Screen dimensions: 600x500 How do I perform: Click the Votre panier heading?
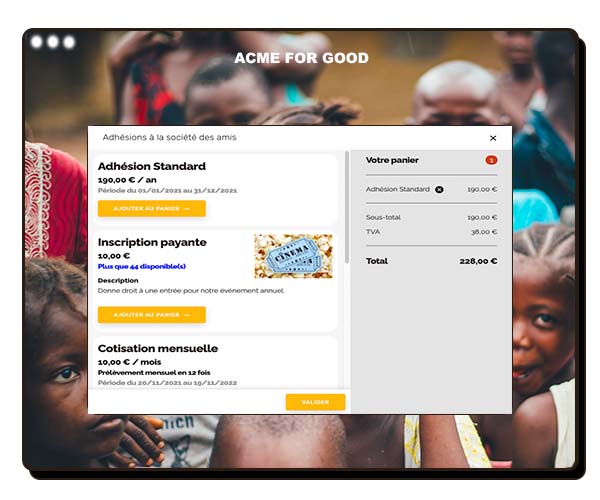point(392,160)
